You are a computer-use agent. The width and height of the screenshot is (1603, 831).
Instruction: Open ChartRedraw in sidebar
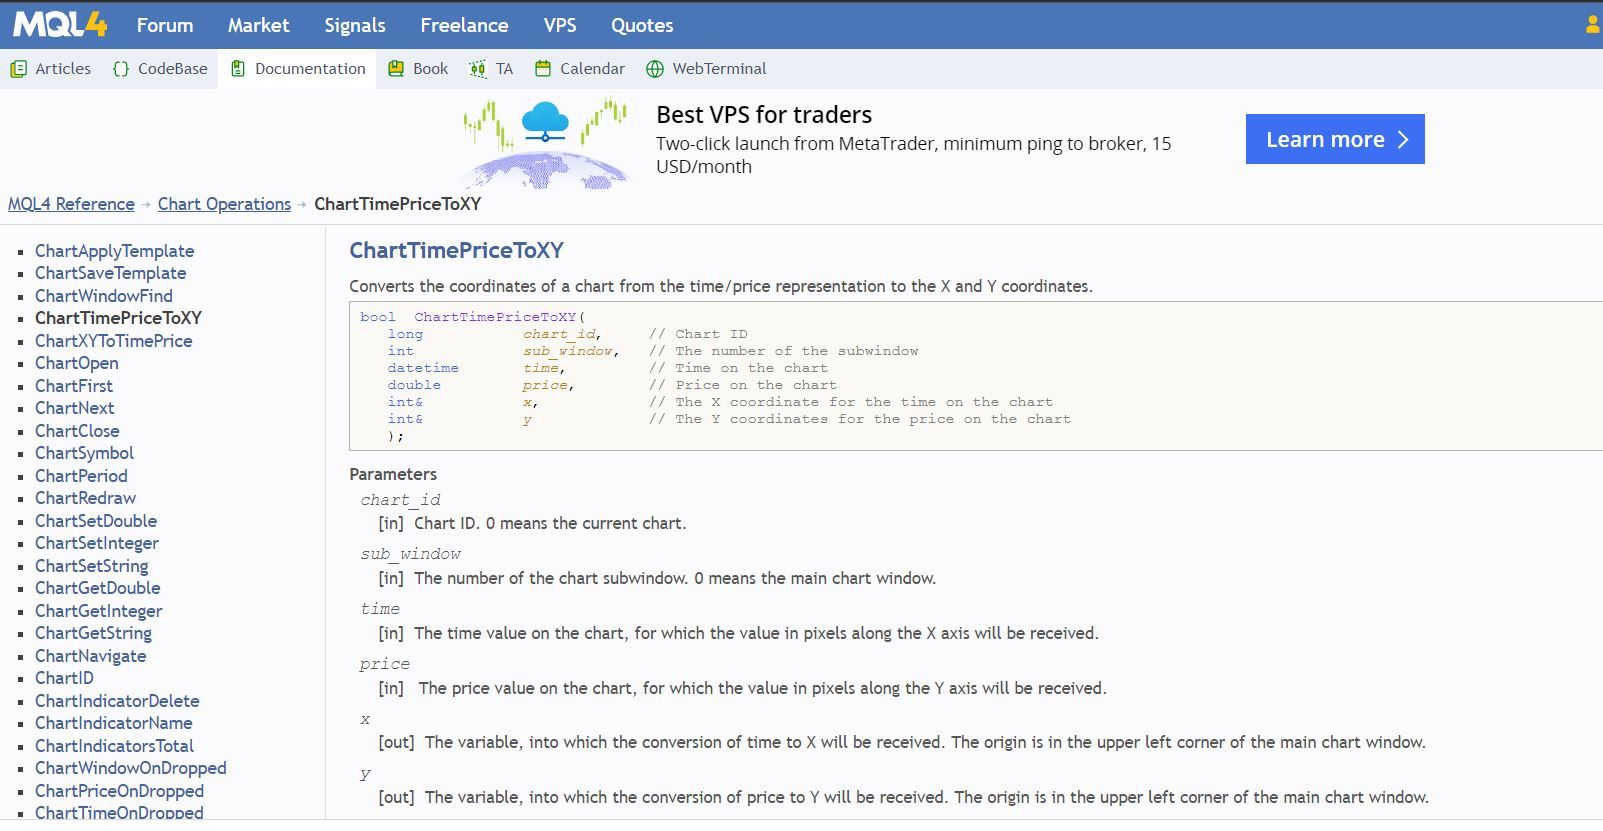tap(85, 498)
